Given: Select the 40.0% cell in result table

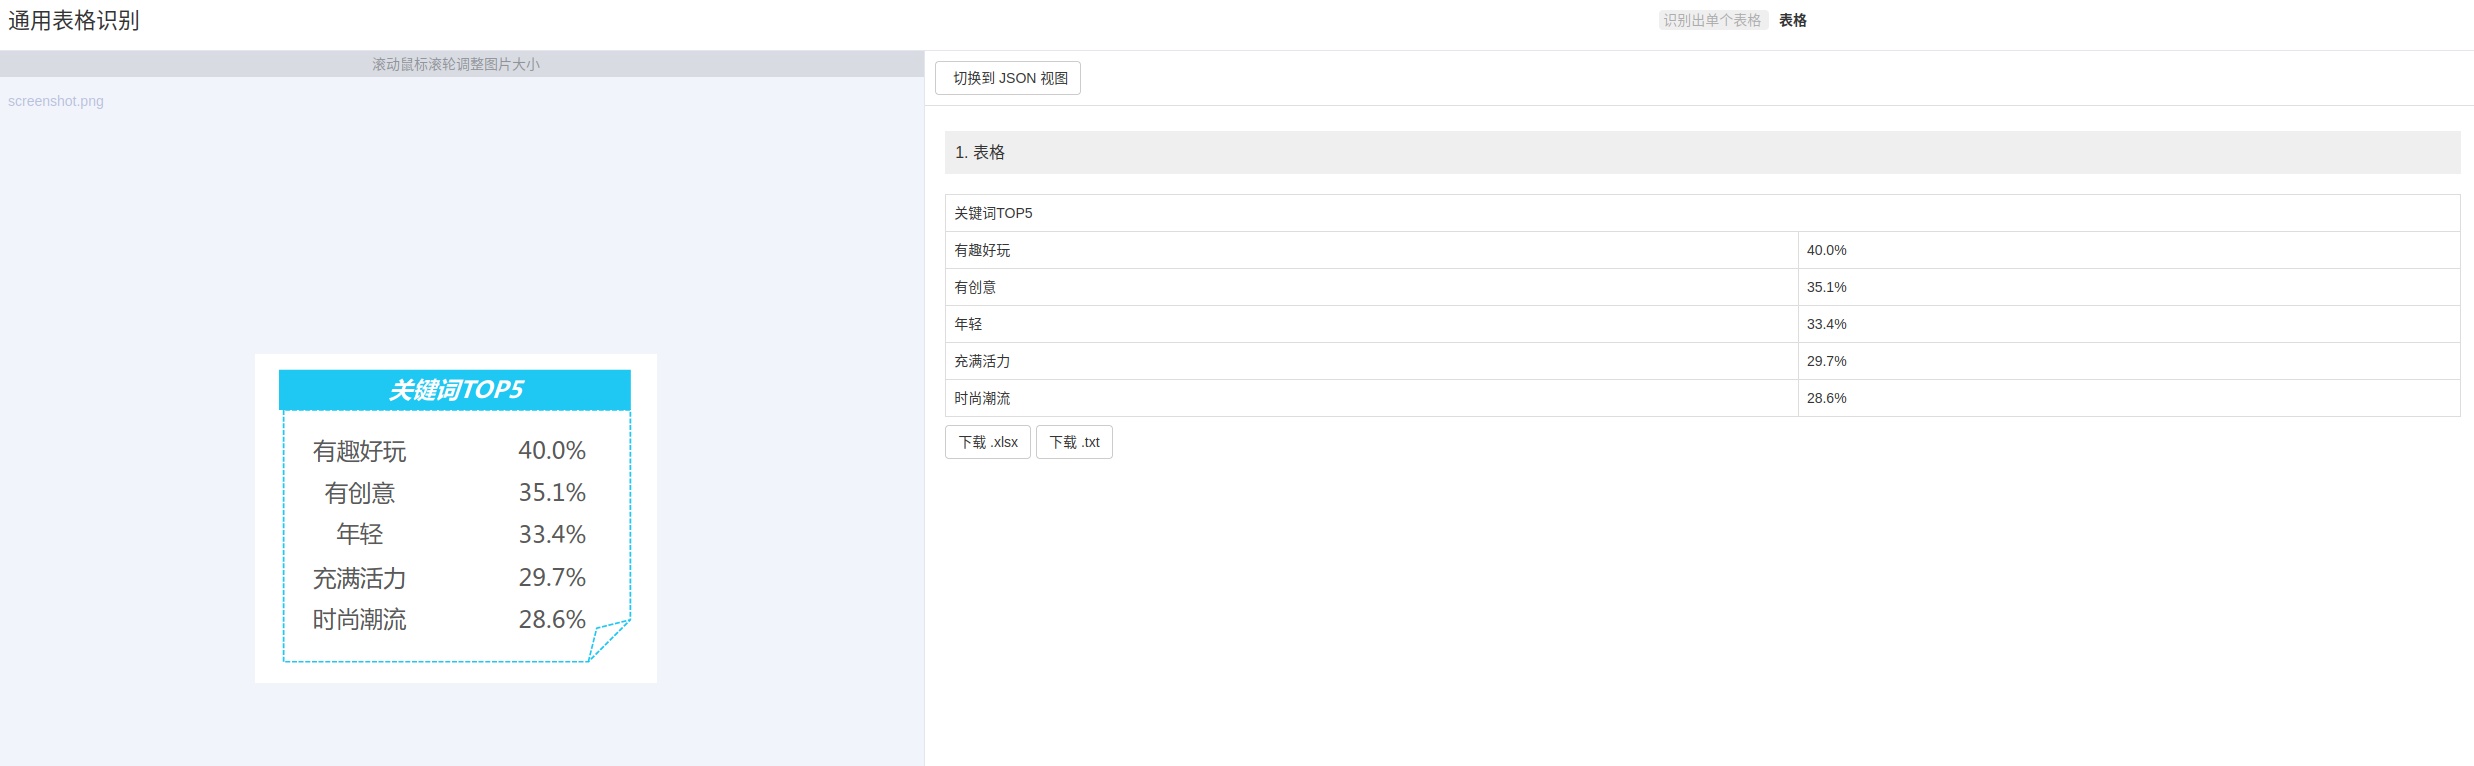Looking at the screenshot, I should (x=1826, y=250).
